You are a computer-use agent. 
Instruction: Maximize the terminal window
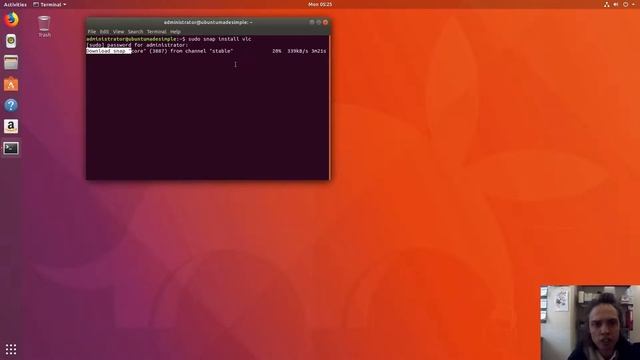[319, 22]
